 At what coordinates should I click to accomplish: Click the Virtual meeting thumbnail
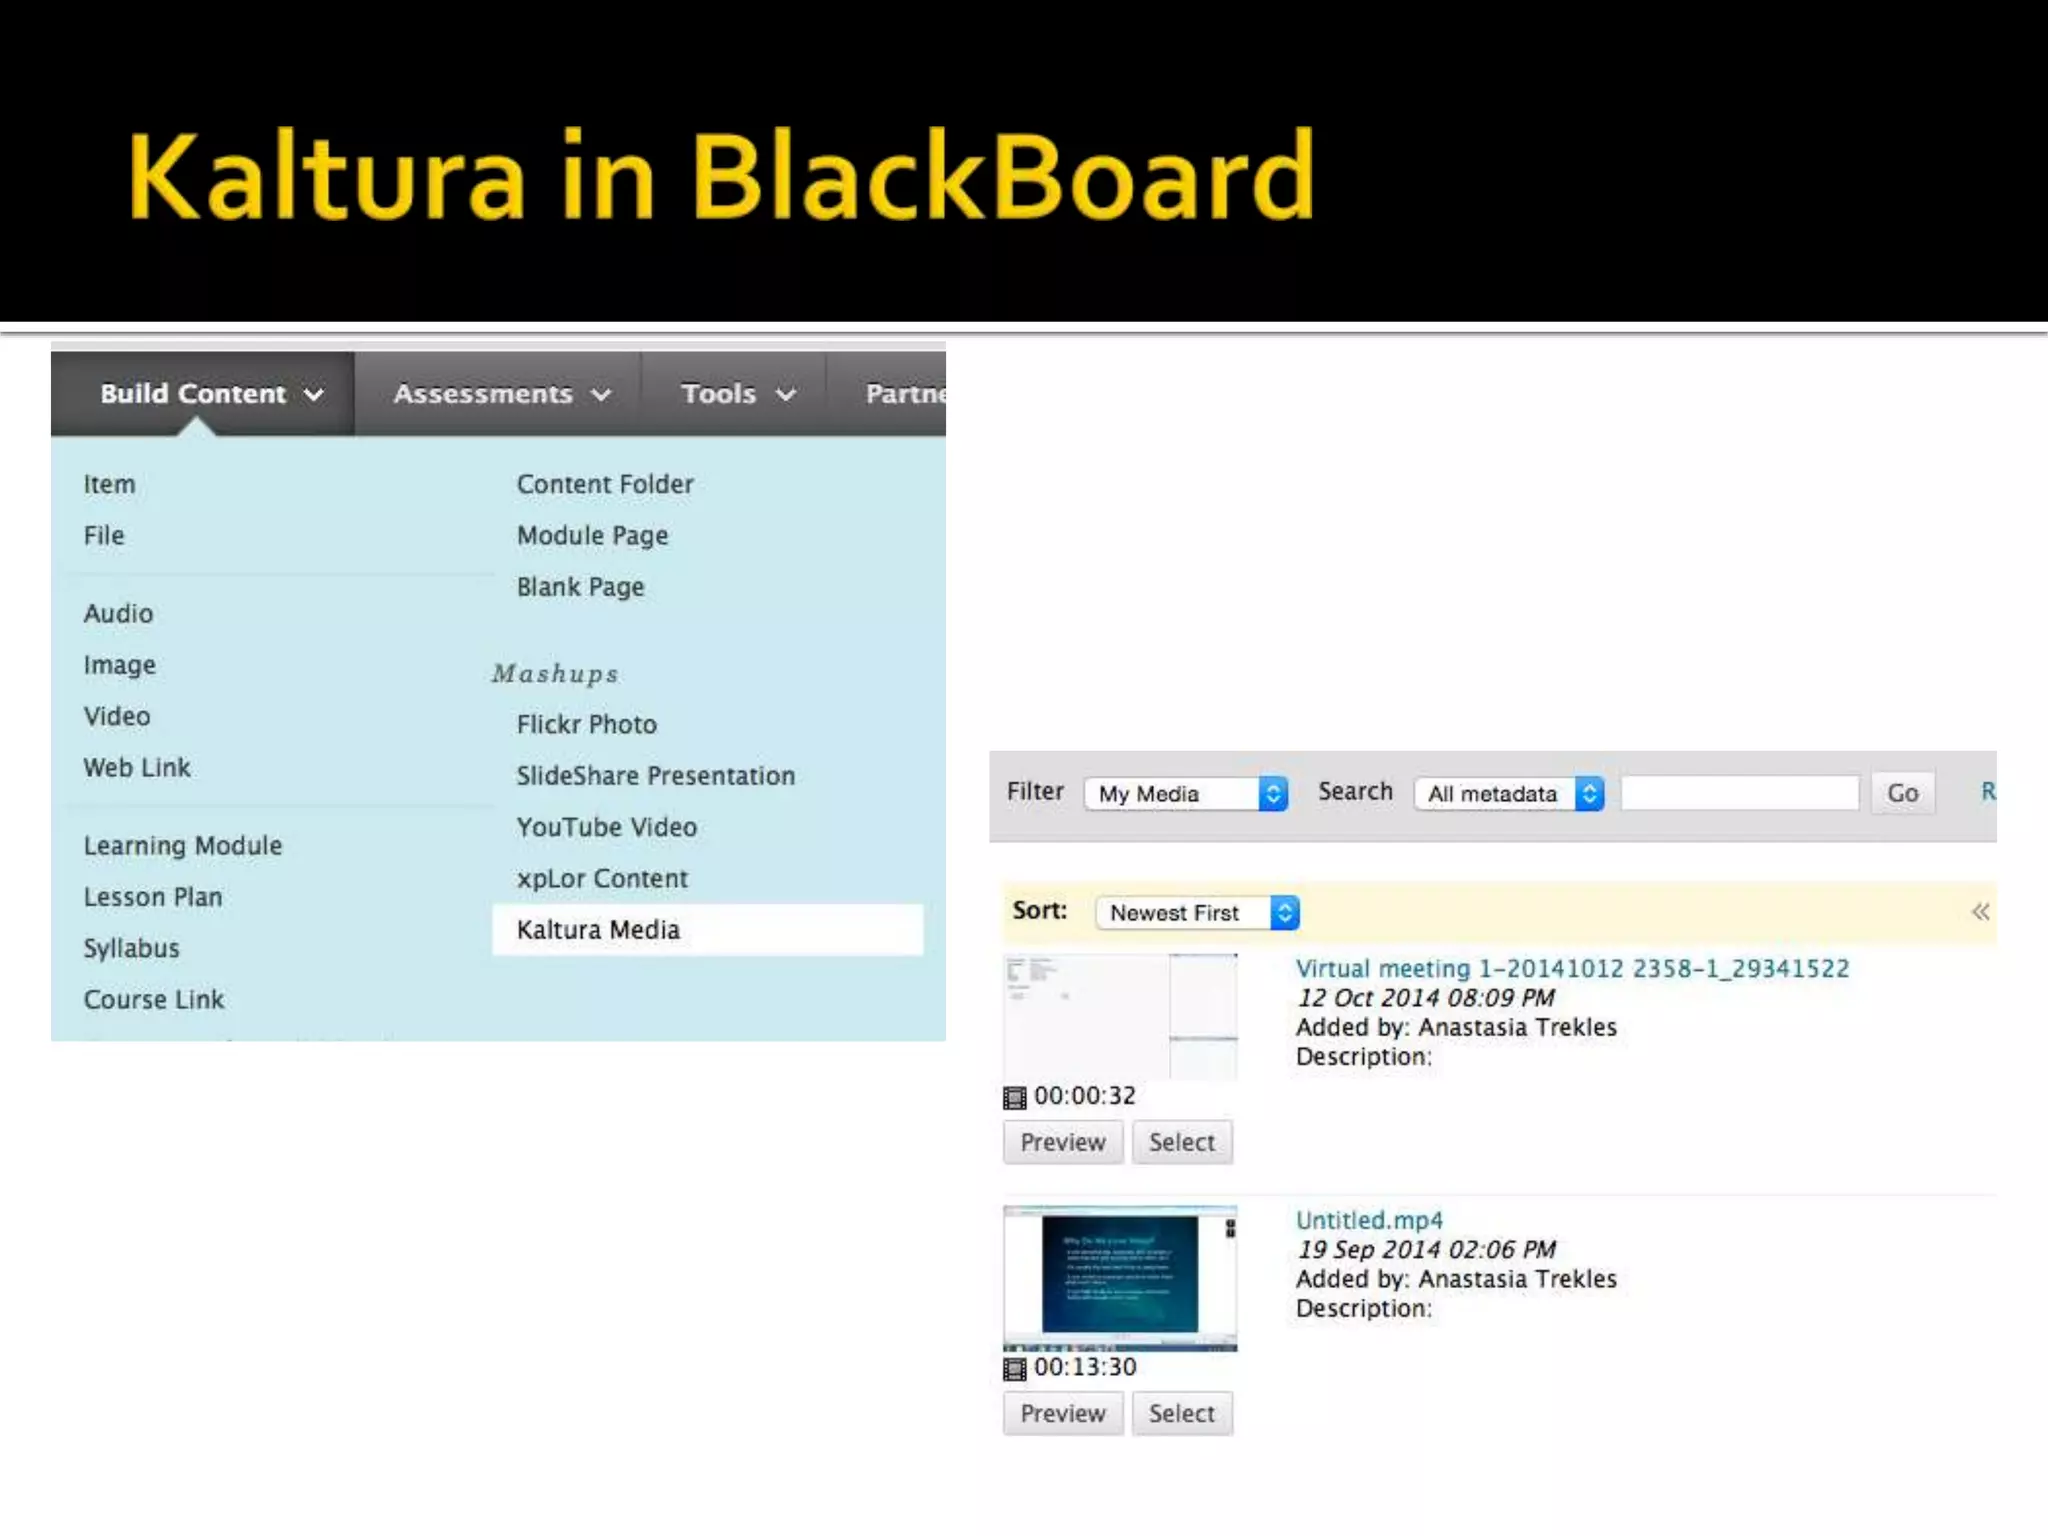coord(1120,1016)
